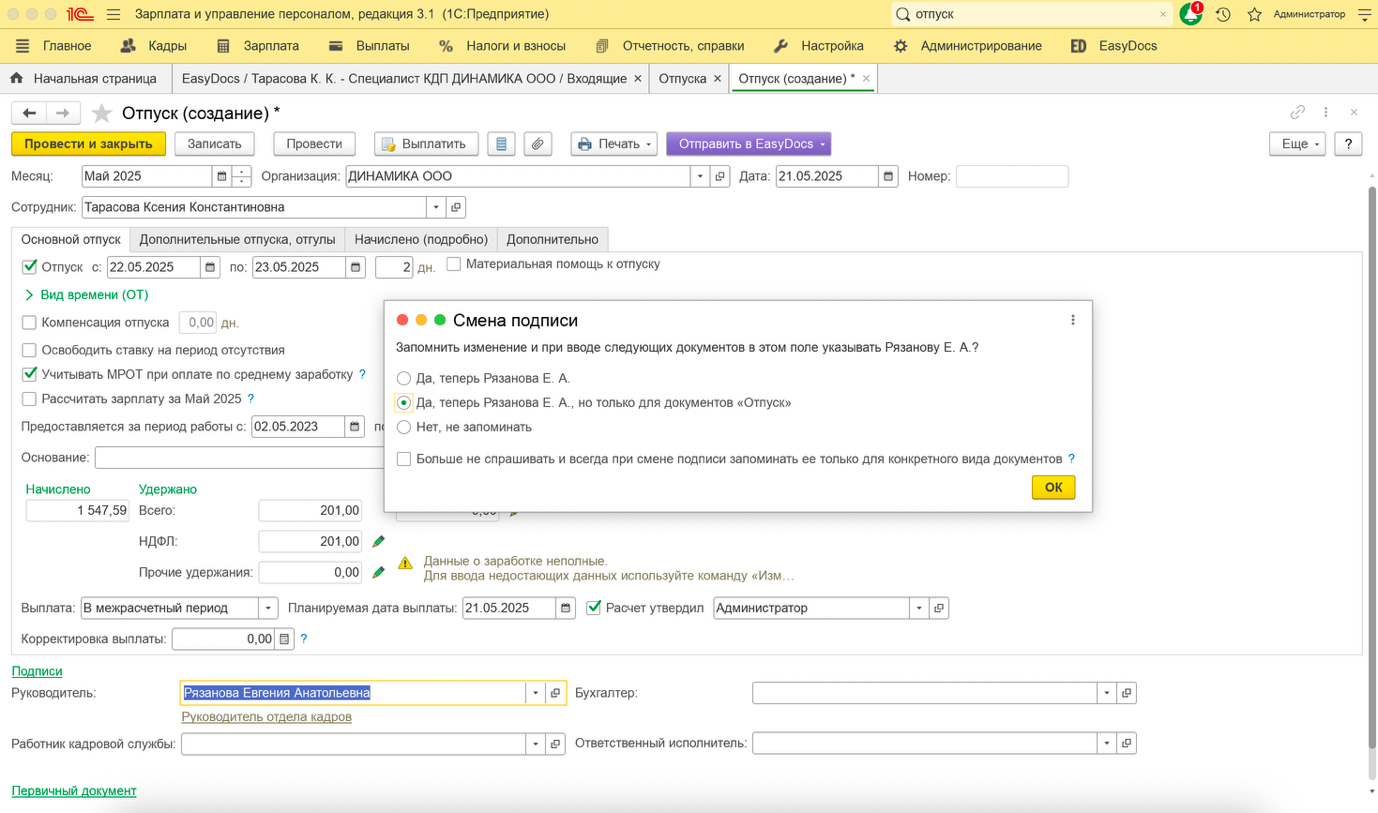The height and width of the screenshot is (813, 1378).
Task: Click the paperclip attachments icon
Action: [537, 144]
